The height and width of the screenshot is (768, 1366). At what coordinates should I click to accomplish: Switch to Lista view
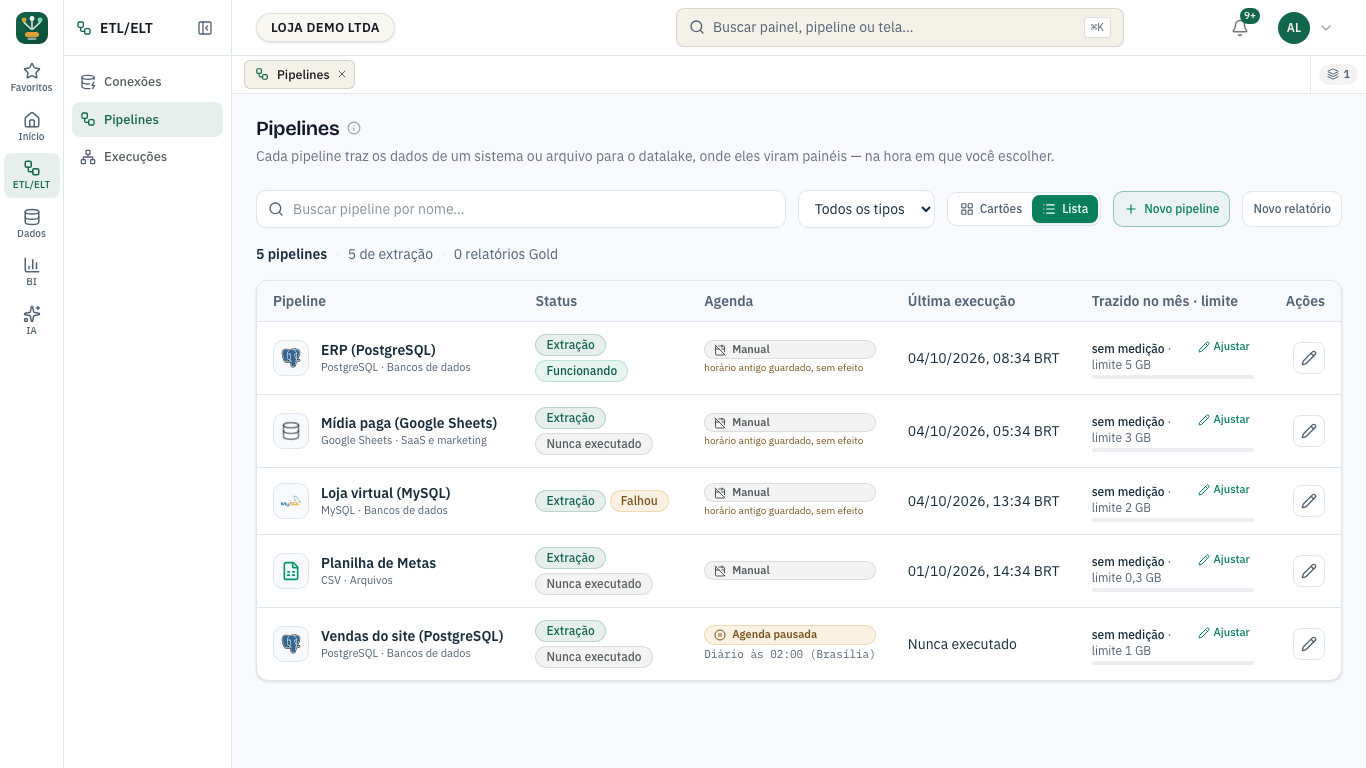point(1065,209)
